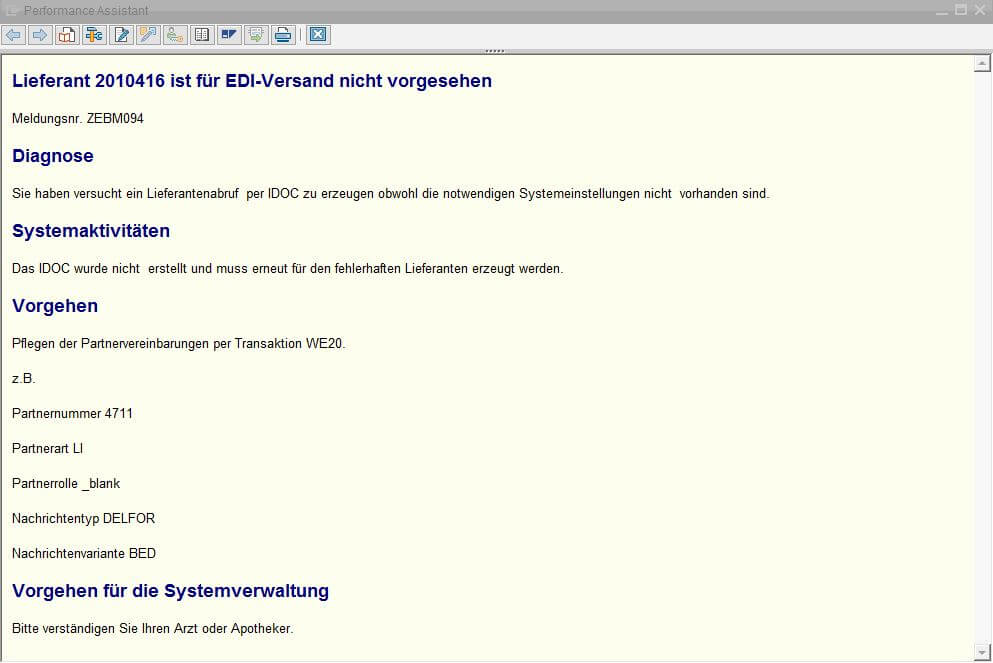The width and height of the screenshot is (993, 663).
Task: Click the green arrow document icon
Action: tap(256, 35)
